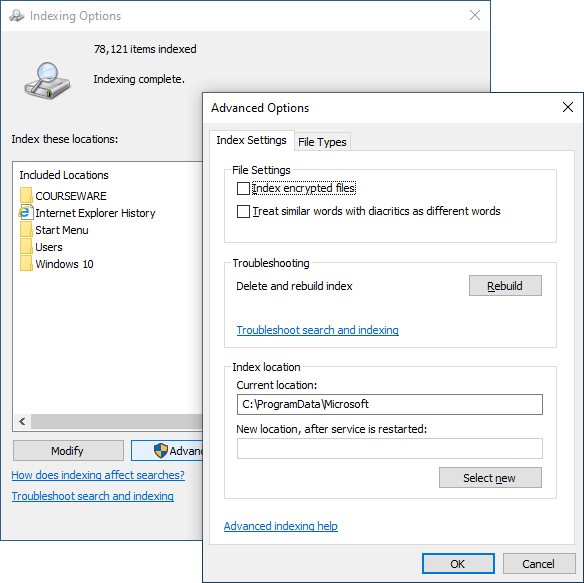
Task: Click the Internet Explorer History icon
Action: click(26, 212)
